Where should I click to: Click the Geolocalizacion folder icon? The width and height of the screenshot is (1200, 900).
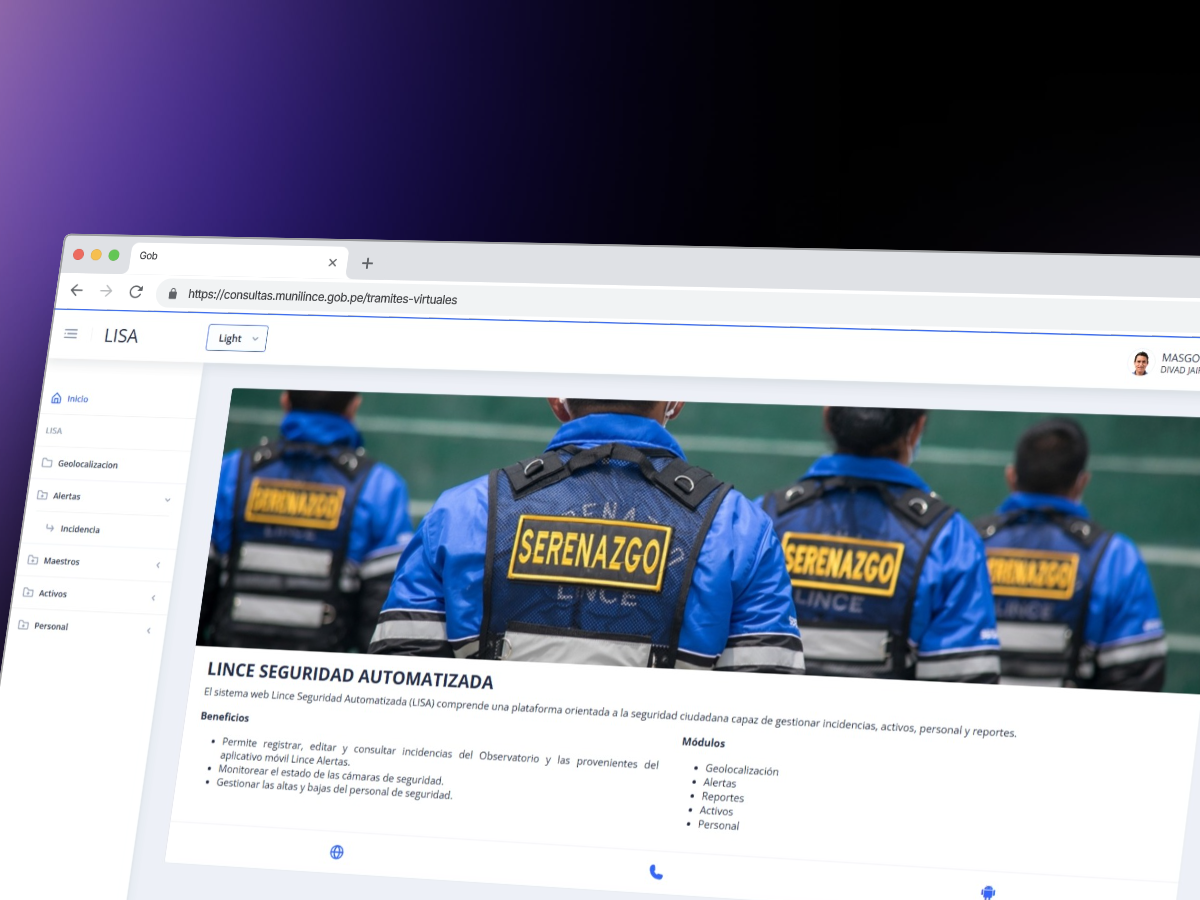click(47, 462)
